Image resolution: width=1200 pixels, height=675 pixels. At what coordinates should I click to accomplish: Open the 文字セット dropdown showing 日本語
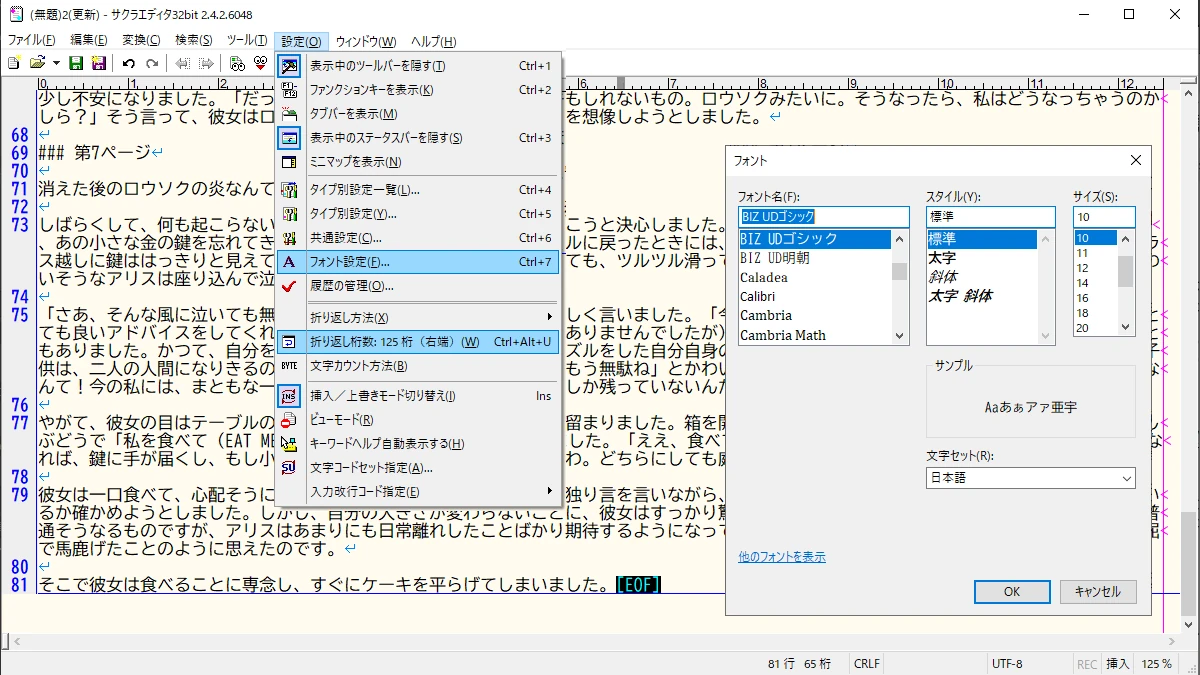click(1030, 478)
